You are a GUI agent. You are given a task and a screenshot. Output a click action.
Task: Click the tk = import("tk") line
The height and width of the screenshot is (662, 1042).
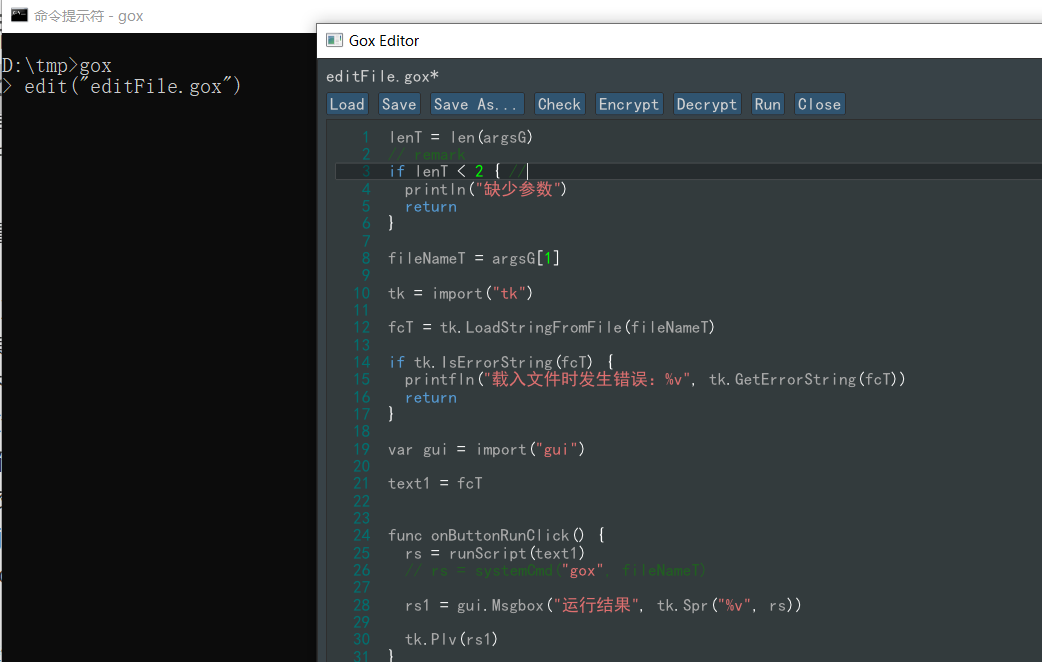pyautogui.click(x=461, y=293)
